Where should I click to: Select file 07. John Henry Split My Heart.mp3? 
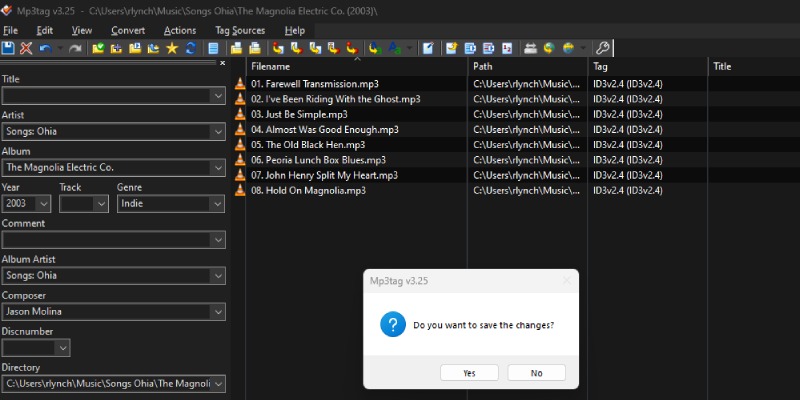324,176
